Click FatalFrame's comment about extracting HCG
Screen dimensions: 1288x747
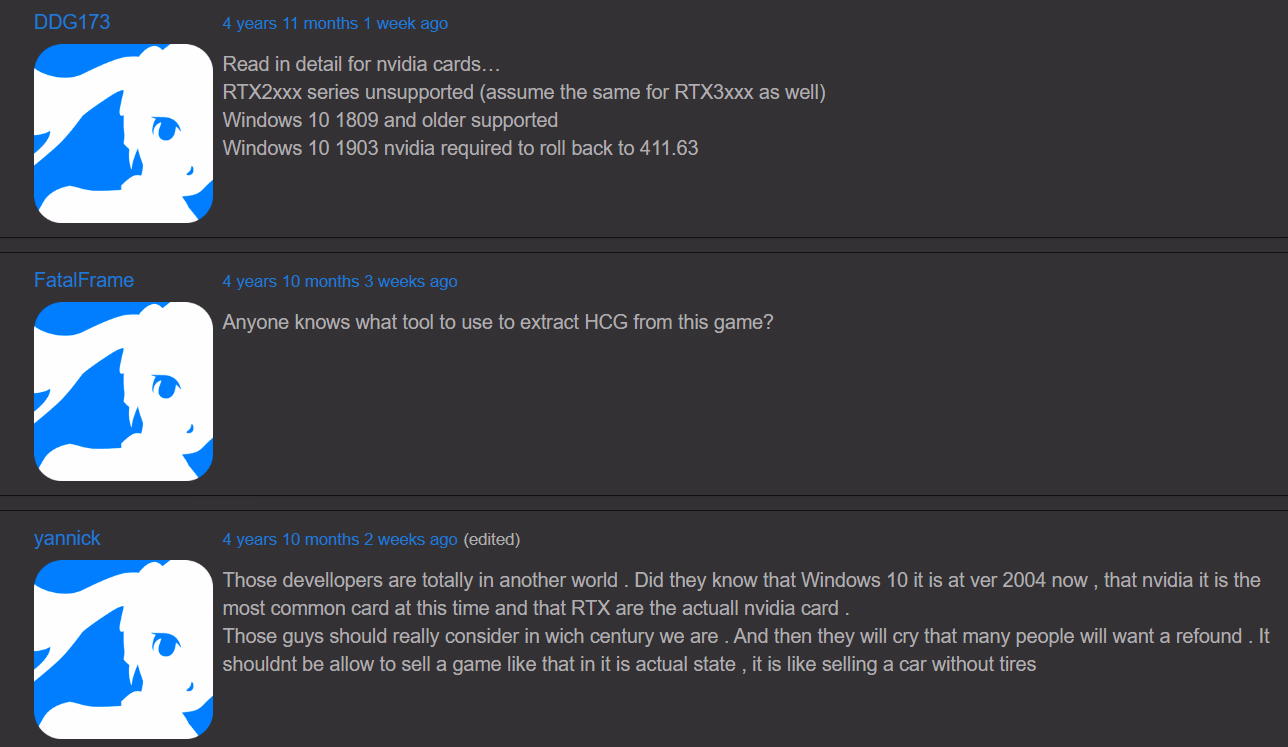click(498, 323)
